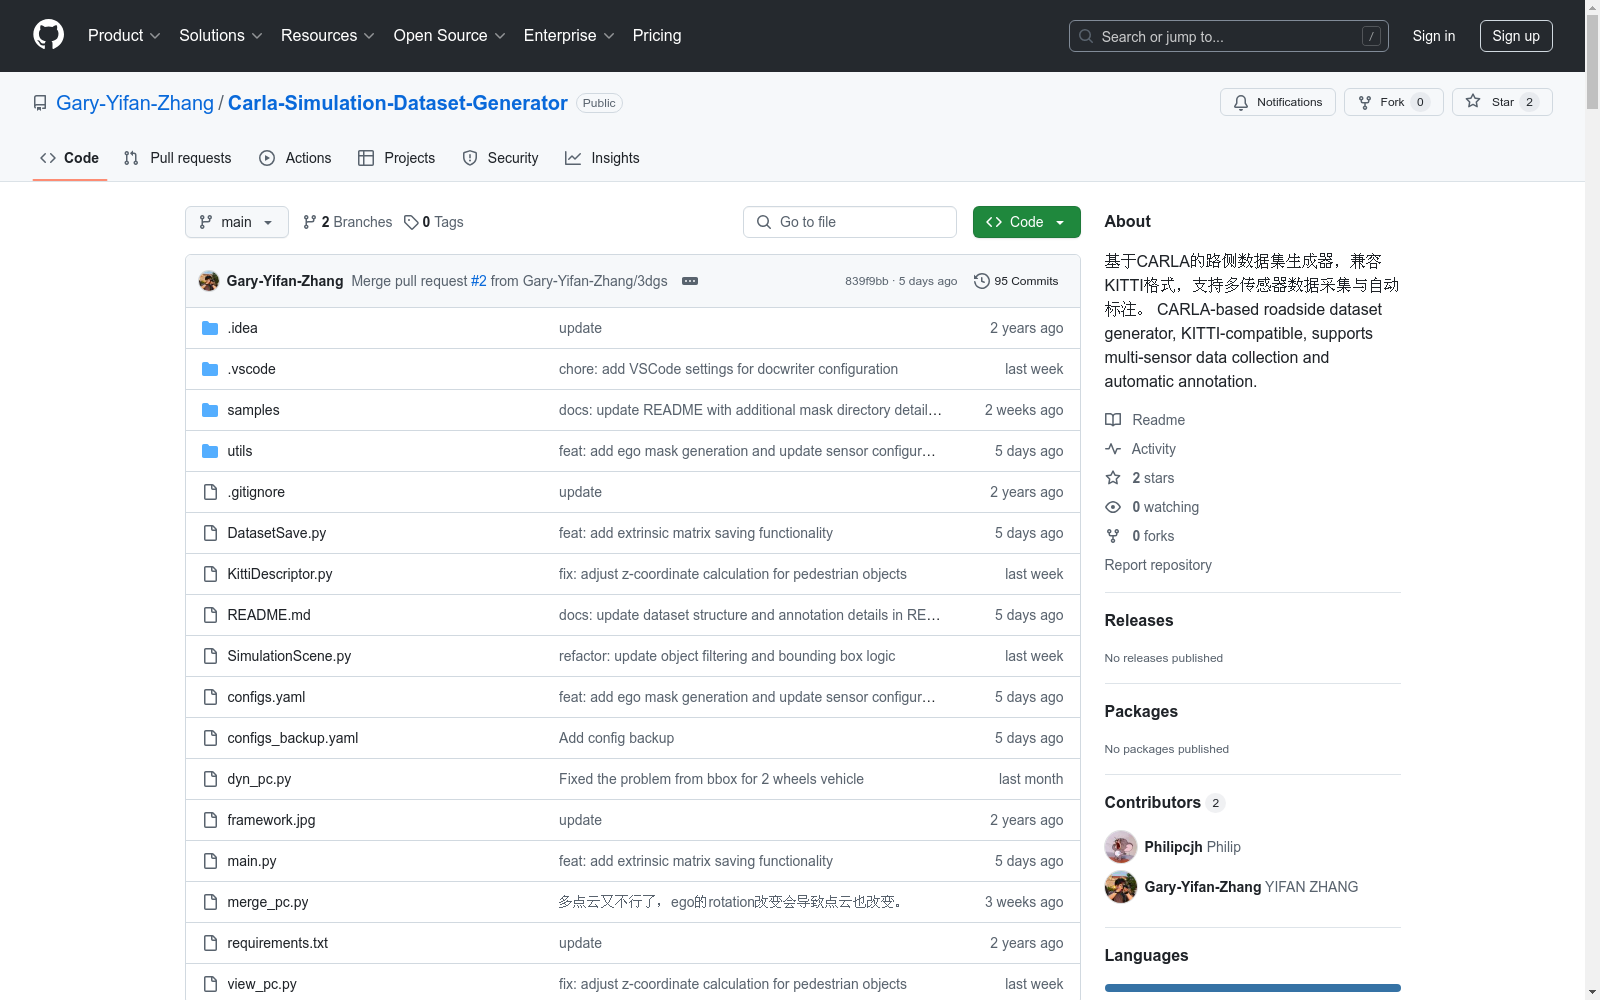Viewport: 1600px width, 1000px height.
Task: Open the Carla-Simulation-Dataset-Generator repo title link
Action: (398, 103)
